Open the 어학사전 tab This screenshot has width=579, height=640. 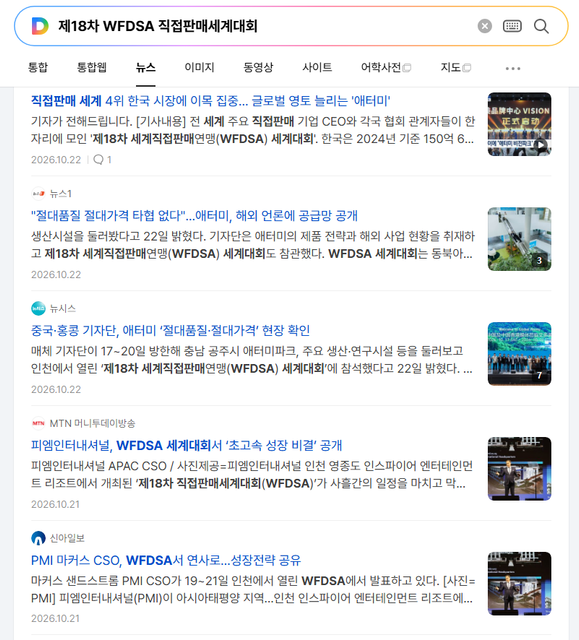(x=386, y=67)
